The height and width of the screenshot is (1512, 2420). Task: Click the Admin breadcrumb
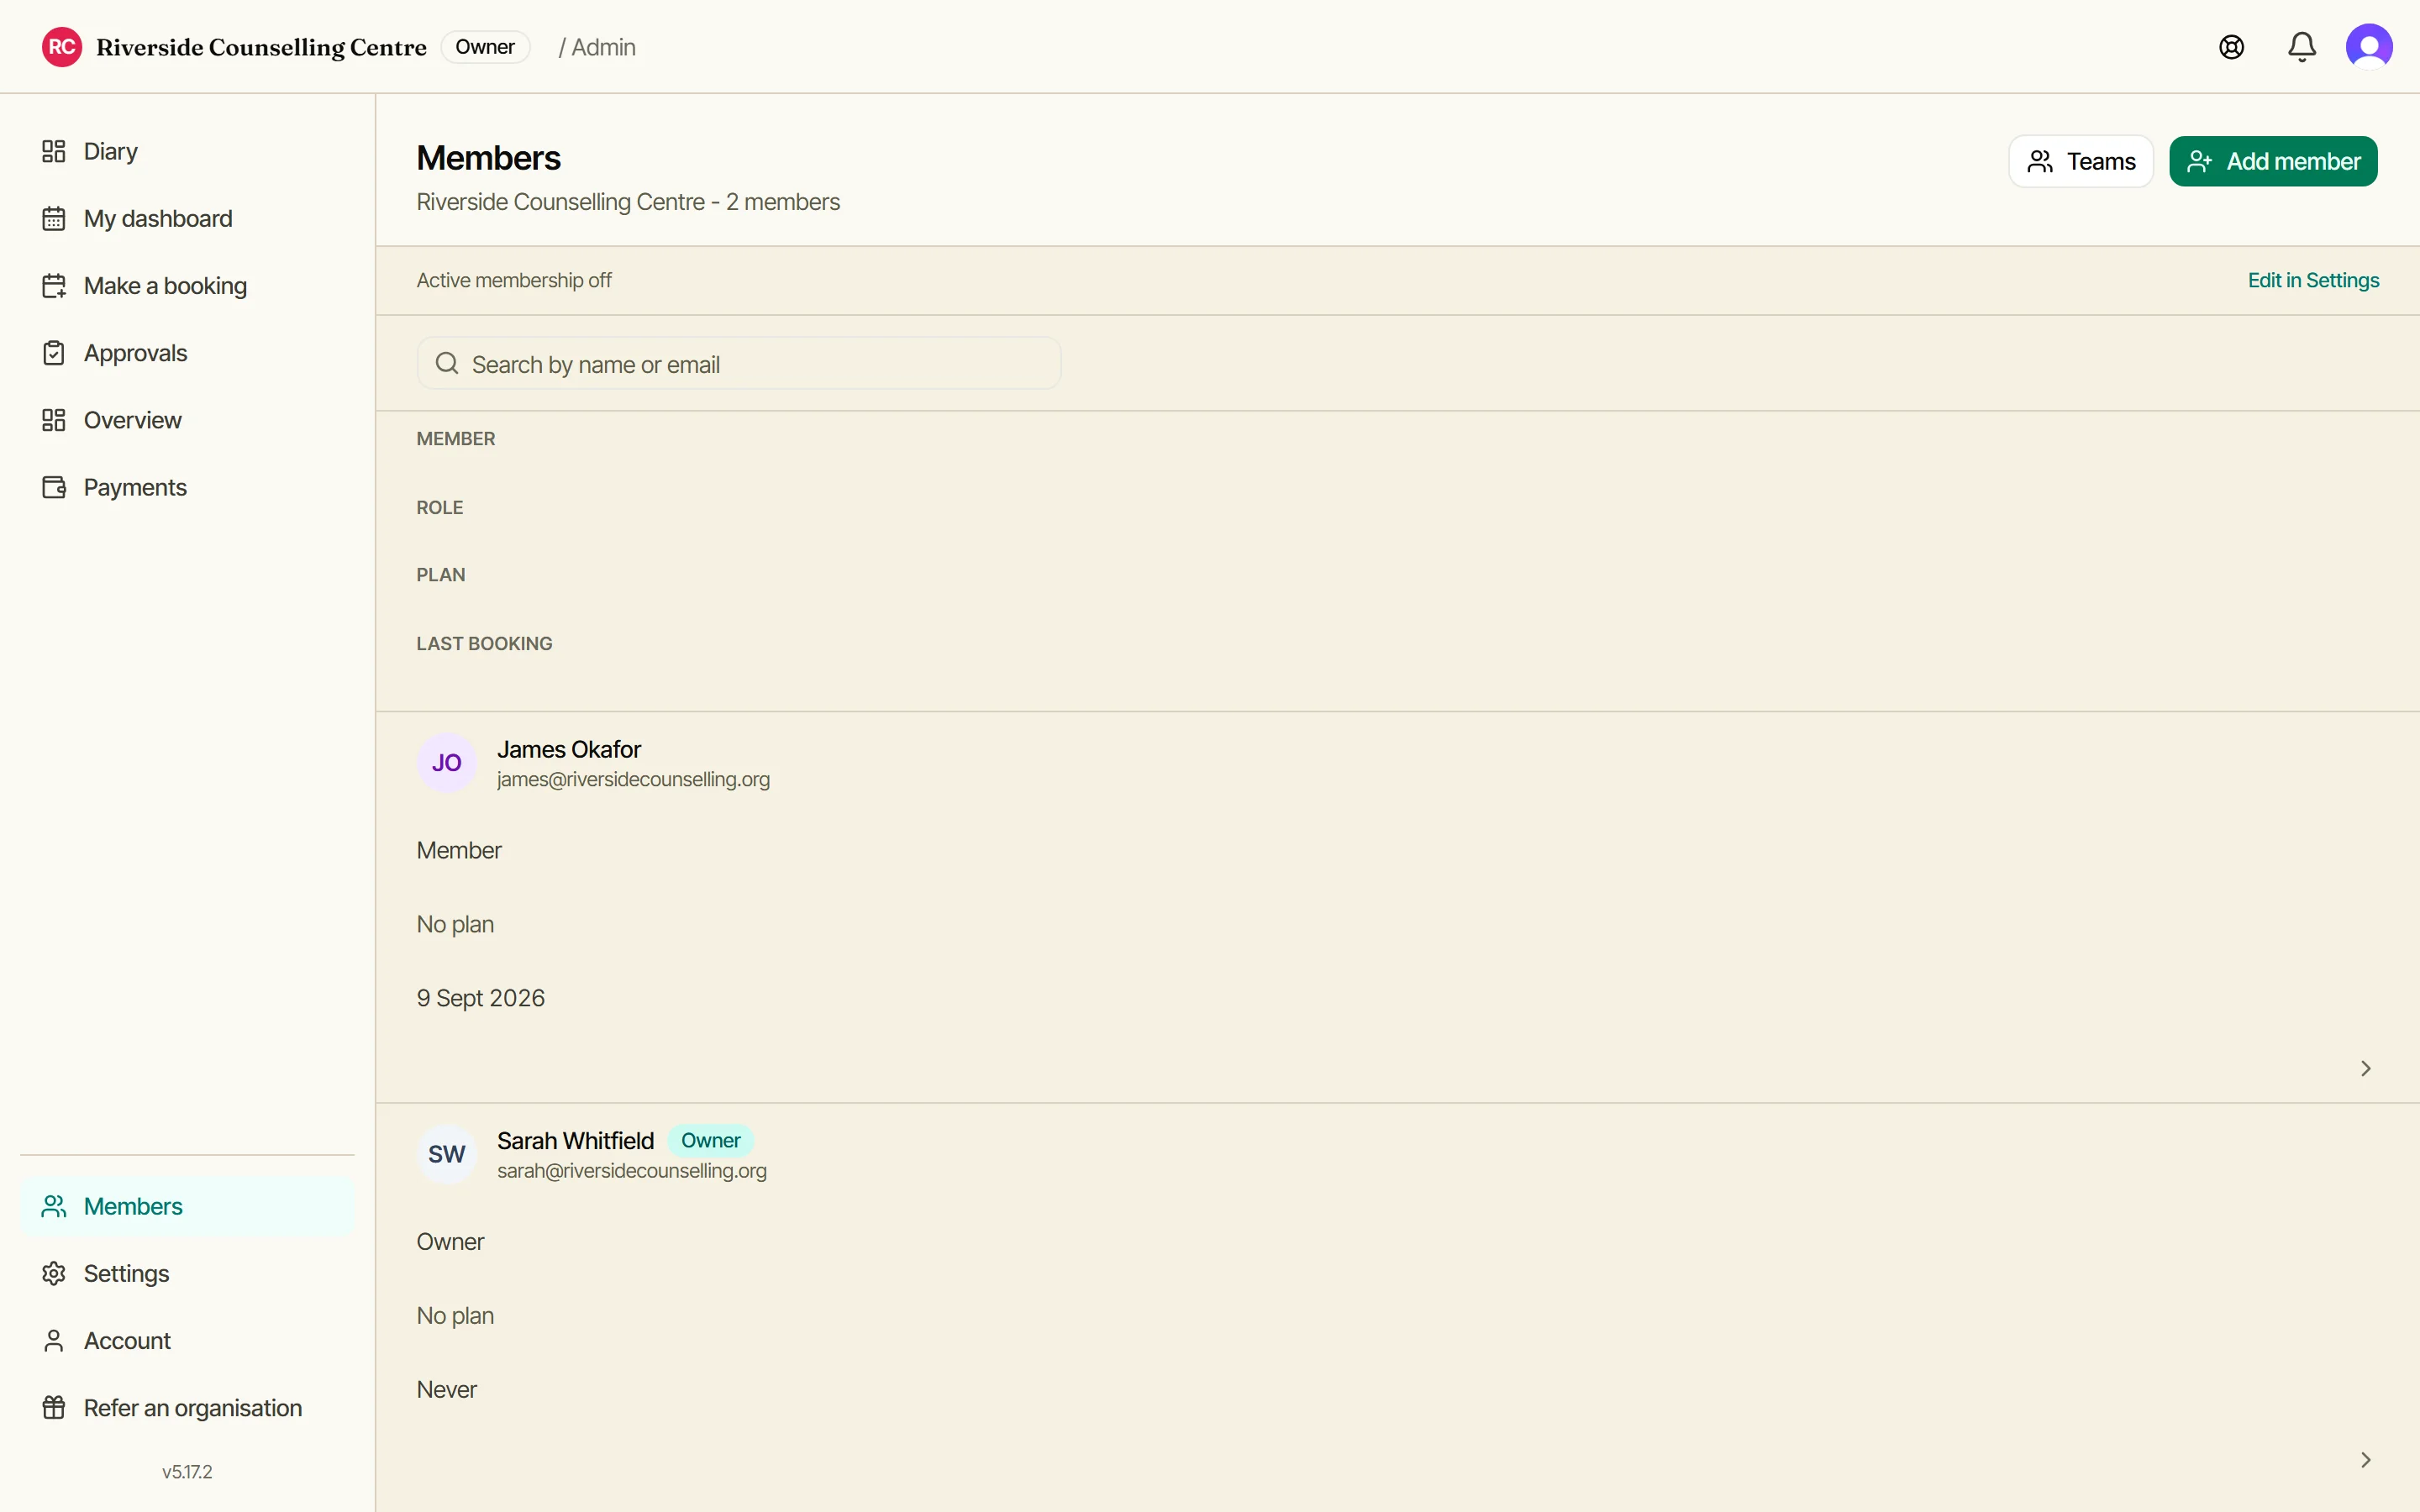tap(603, 47)
